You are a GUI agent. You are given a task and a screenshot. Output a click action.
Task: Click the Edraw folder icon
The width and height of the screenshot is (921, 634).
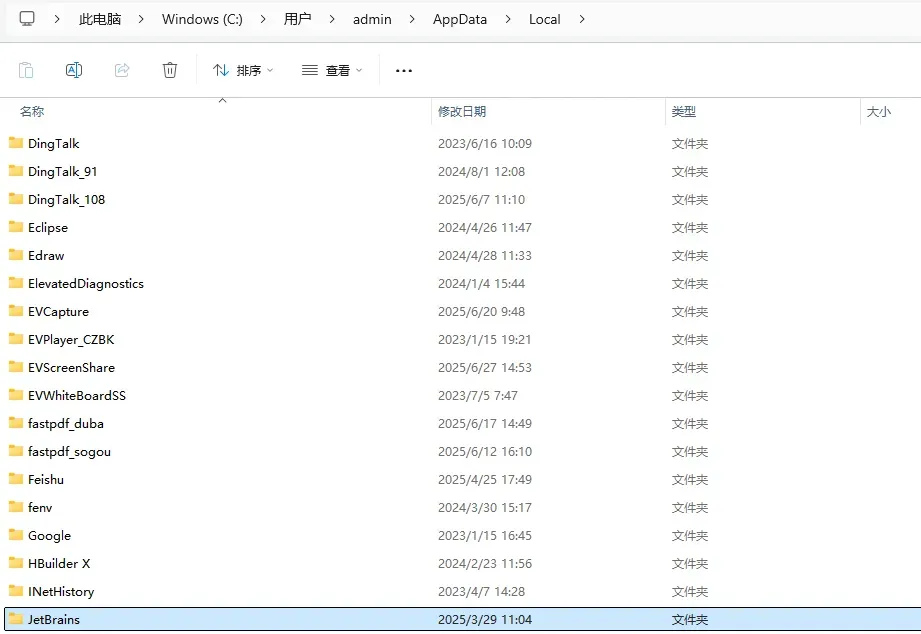click(x=16, y=255)
